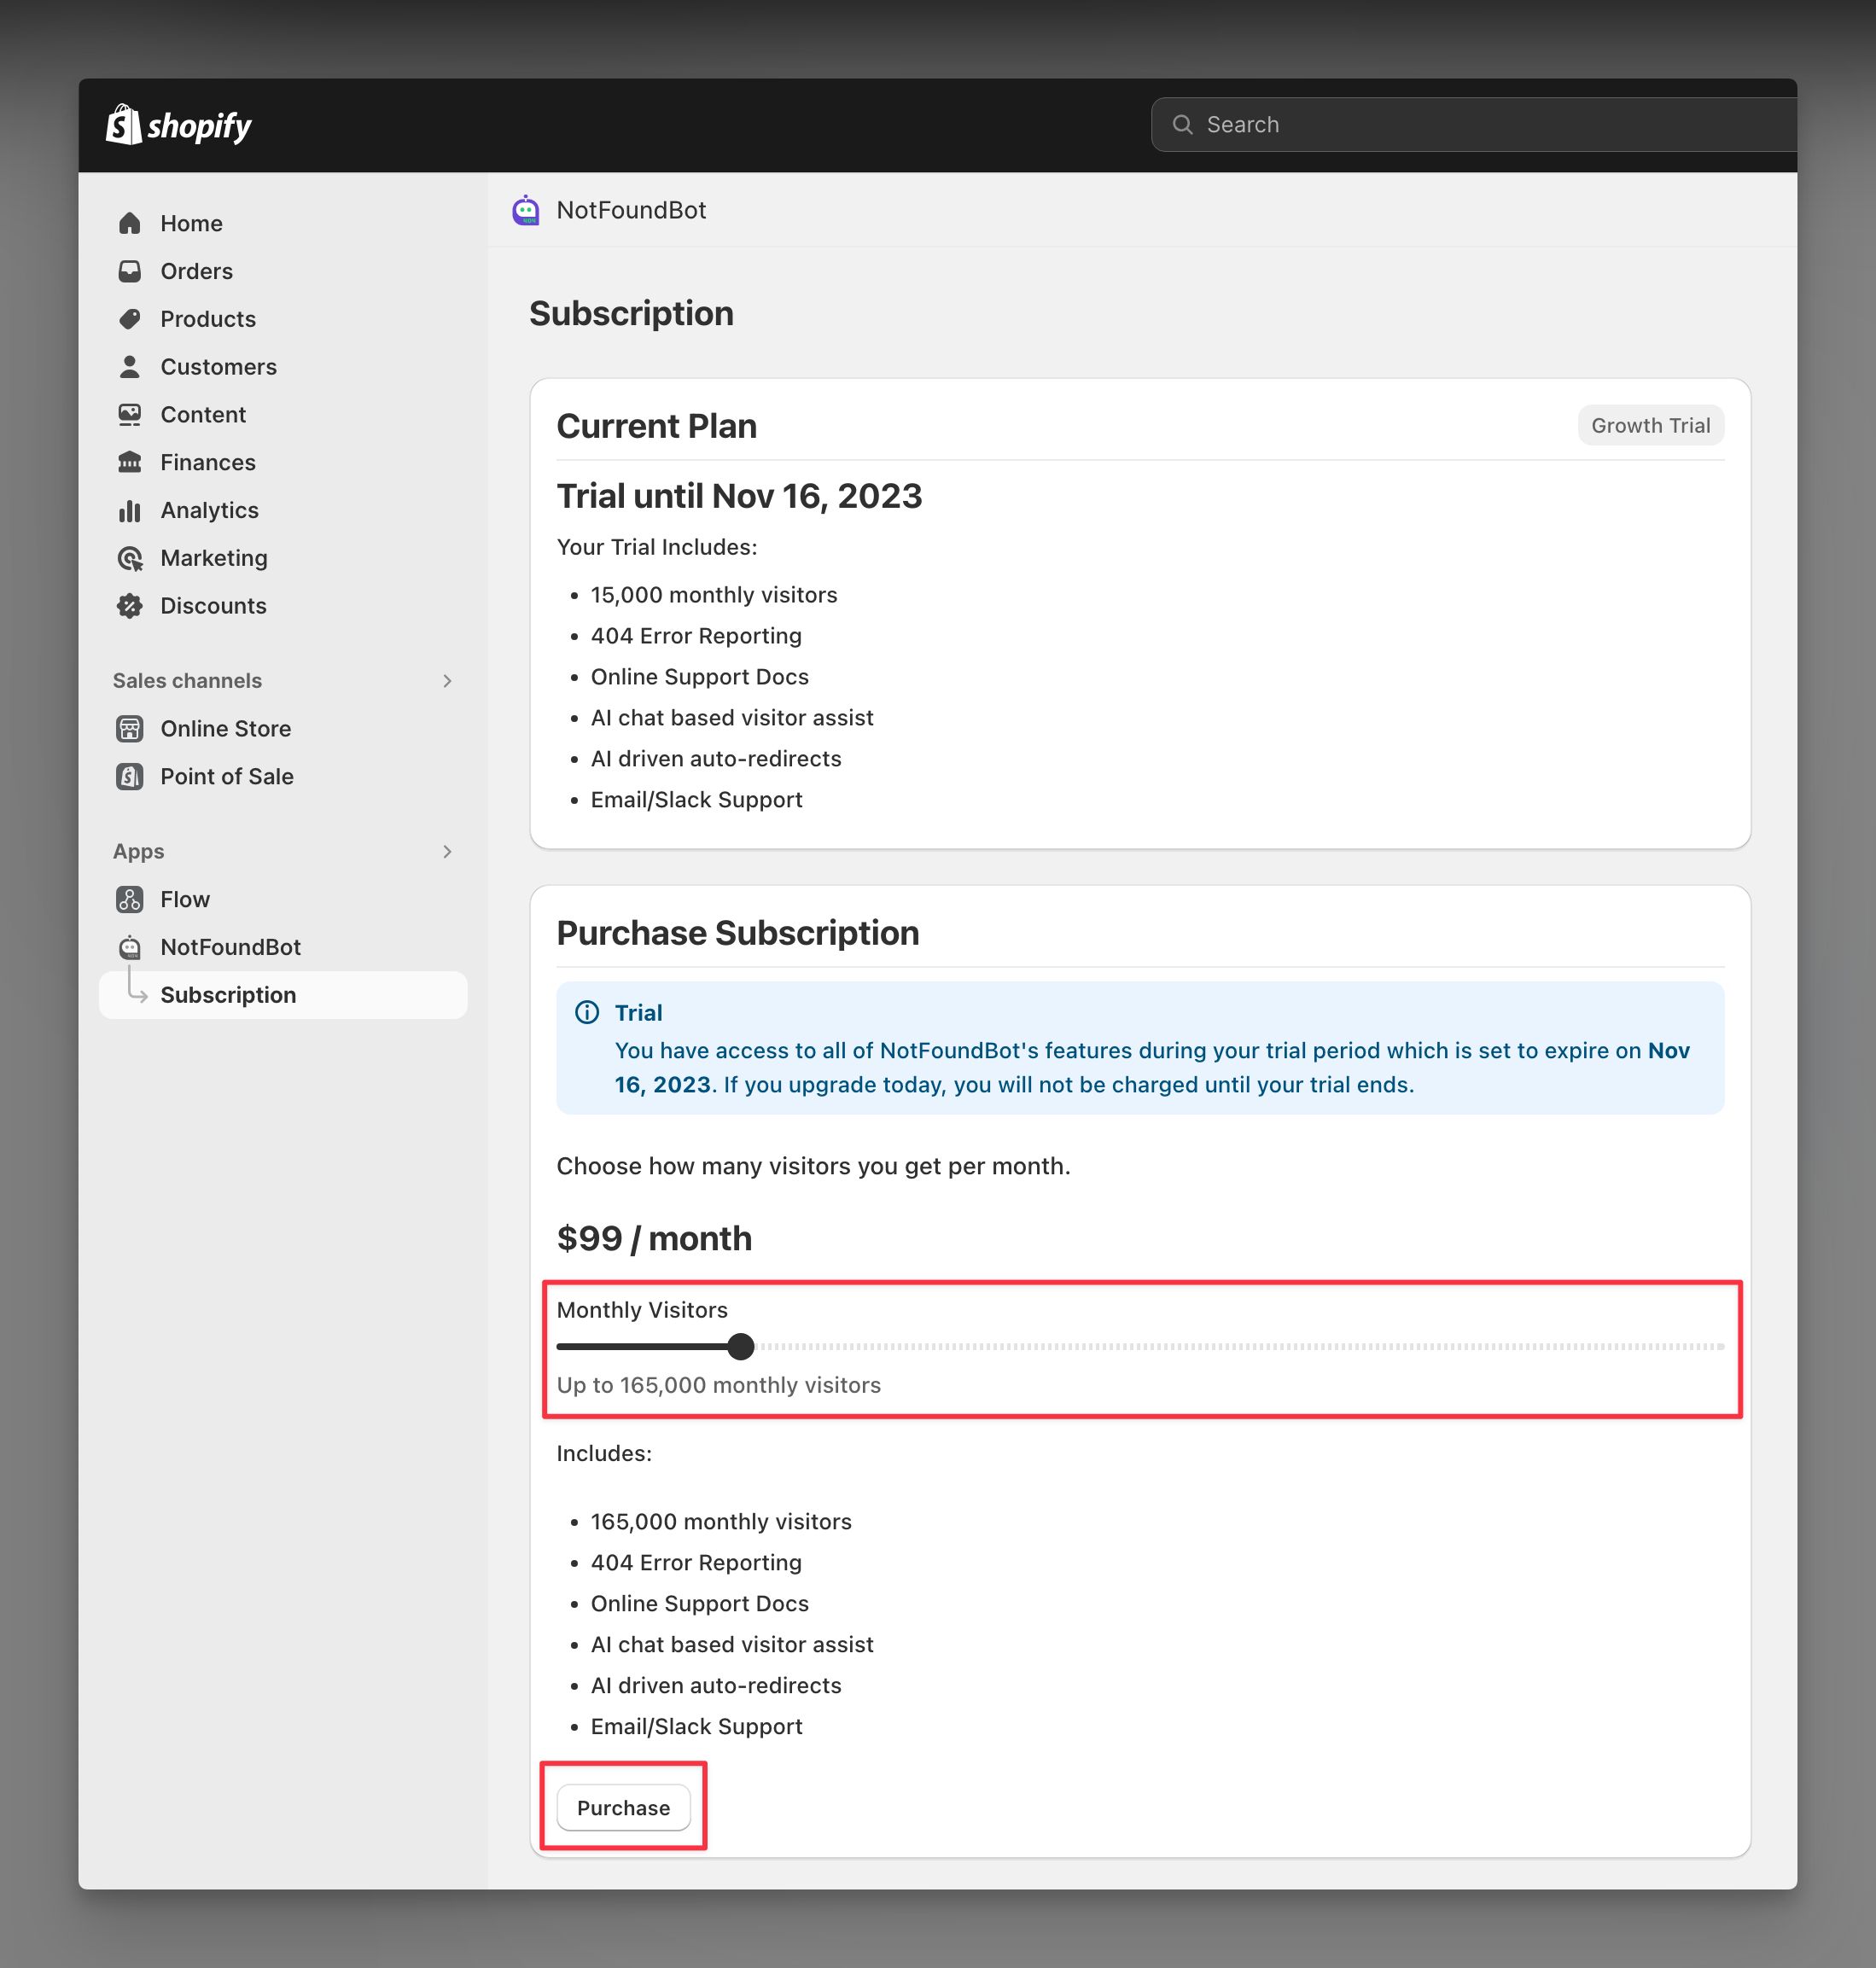1876x1968 pixels.
Task: Click the Purchase button
Action: [623, 1808]
